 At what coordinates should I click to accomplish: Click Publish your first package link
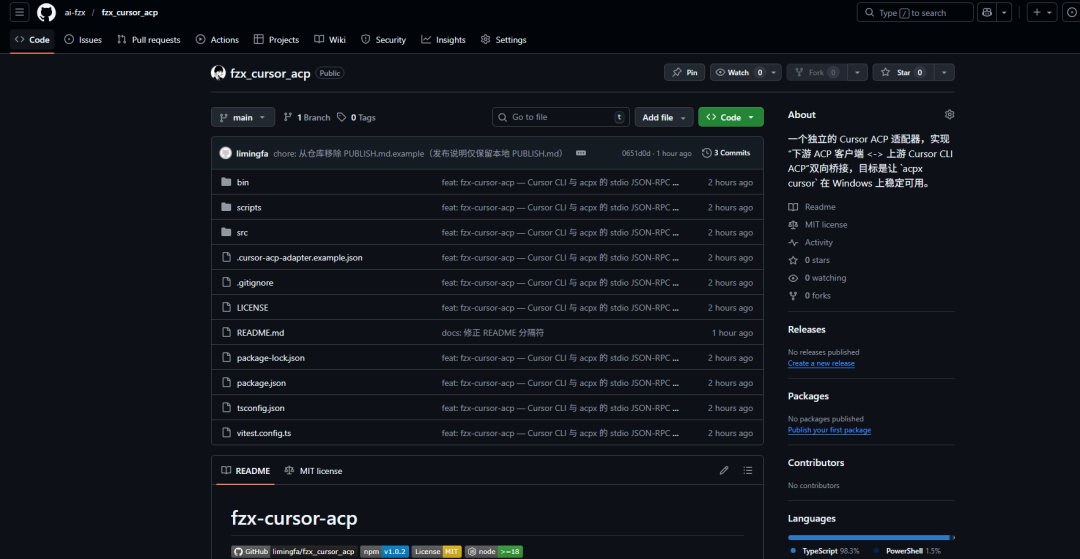pos(829,430)
